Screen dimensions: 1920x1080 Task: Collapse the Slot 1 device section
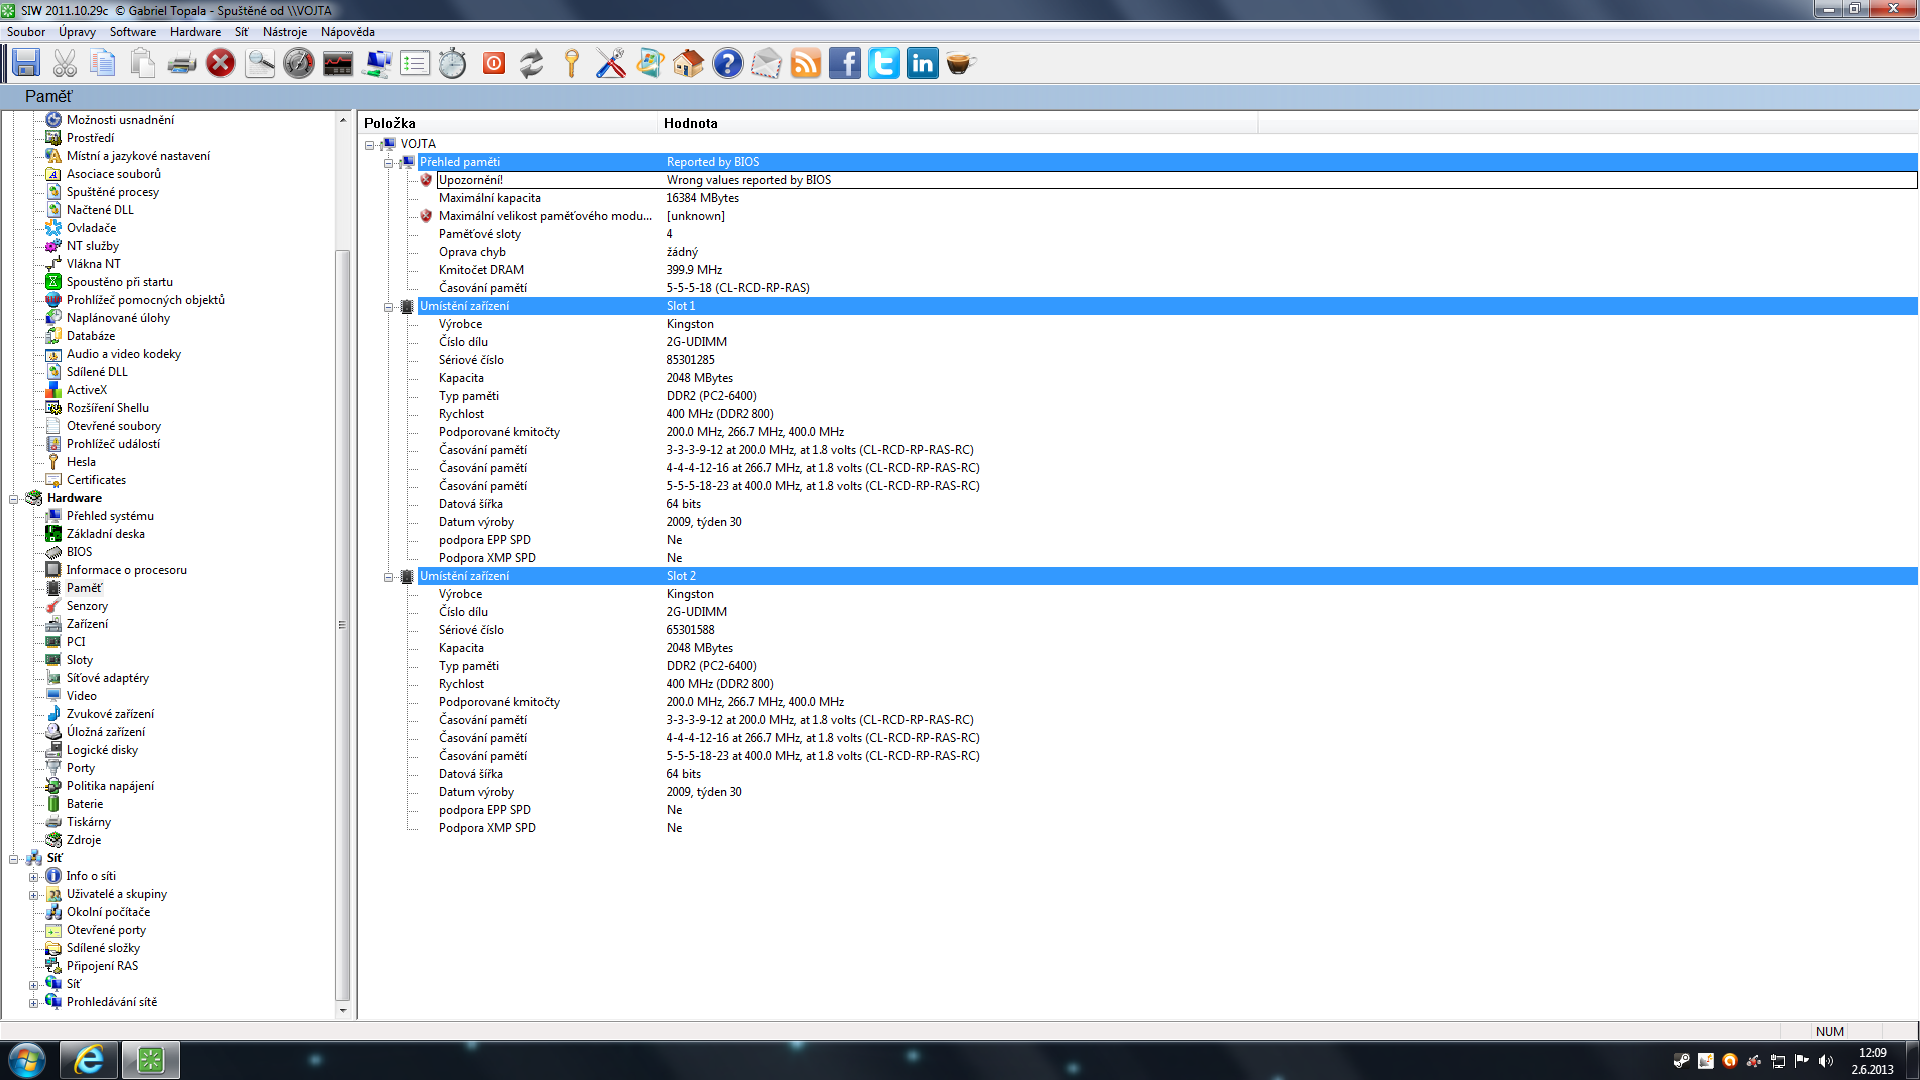pyautogui.click(x=388, y=307)
